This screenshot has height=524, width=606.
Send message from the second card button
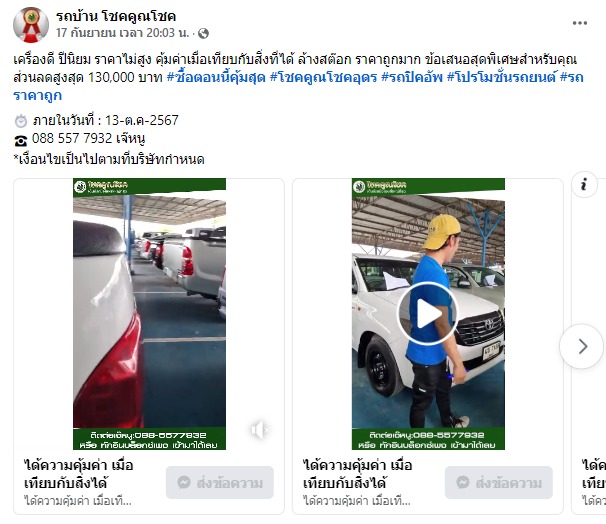(499, 482)
